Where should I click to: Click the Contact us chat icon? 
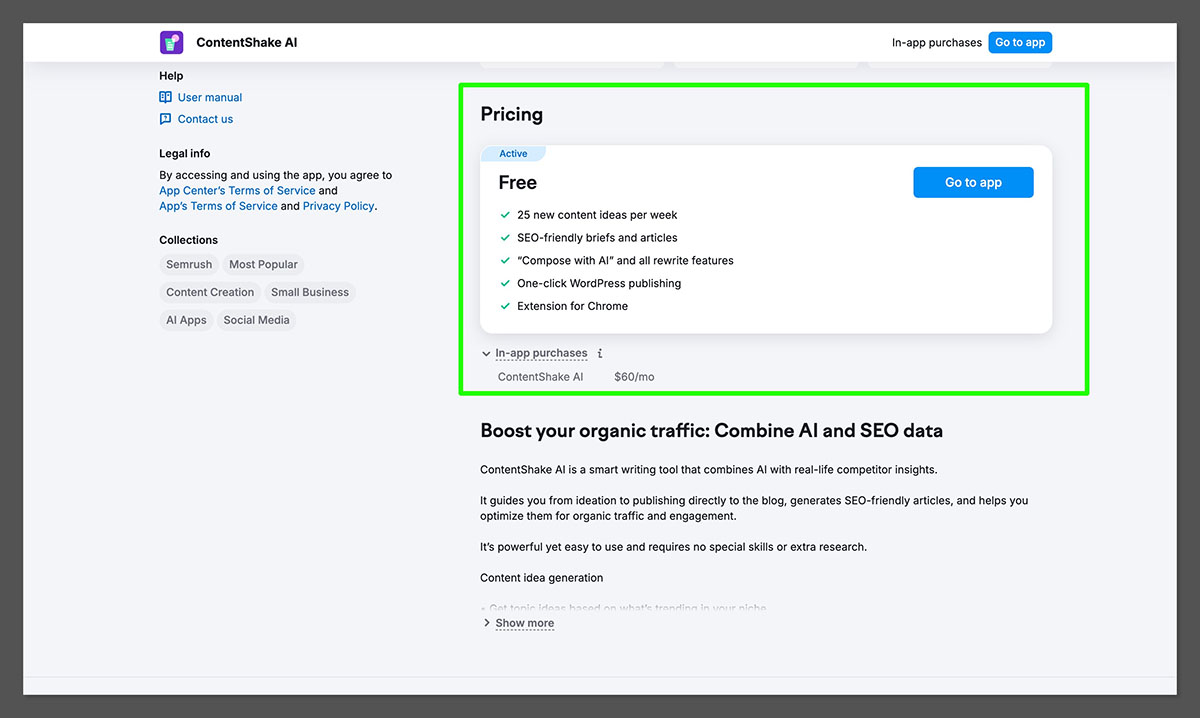[x=166, y=119]
